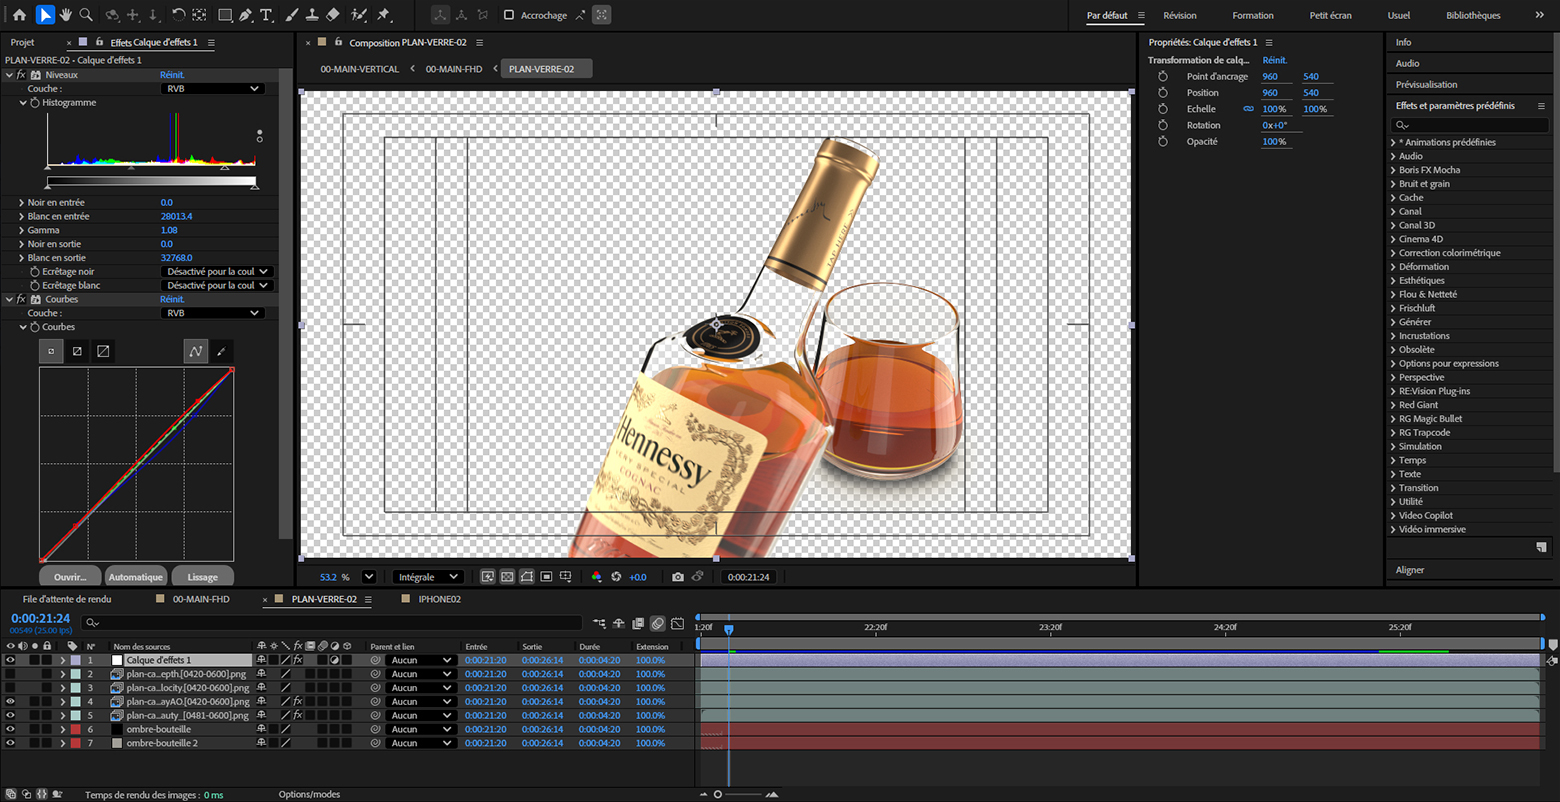The image size is (1560, 802).
Task: Click the label color swatch of layer 6
Action: [x=75, y=729]
